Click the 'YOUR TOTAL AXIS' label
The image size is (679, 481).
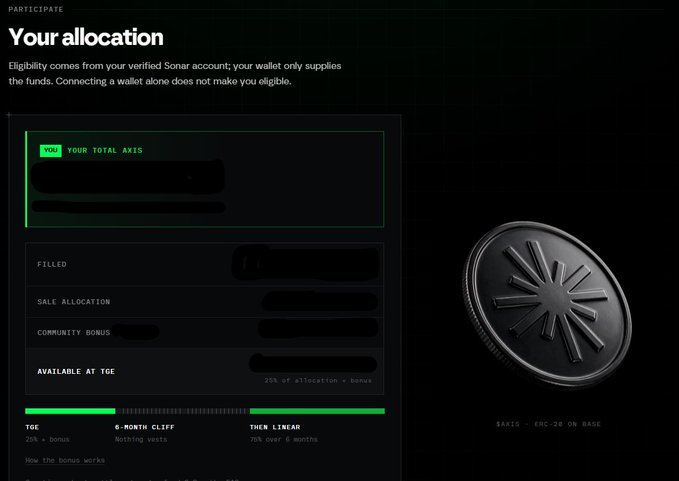point(105,150)
